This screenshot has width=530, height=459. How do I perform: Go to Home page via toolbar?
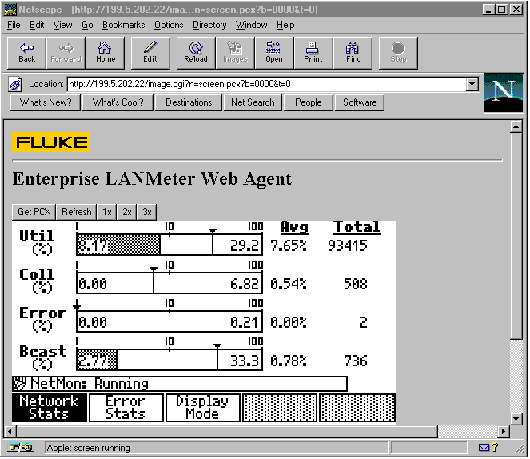coord(105,53)
